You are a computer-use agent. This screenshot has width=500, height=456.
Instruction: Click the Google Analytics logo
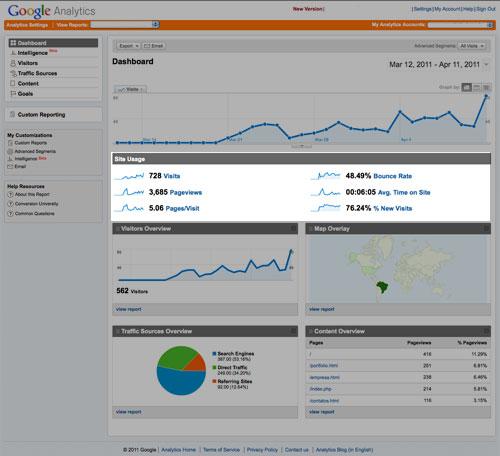click(52, 11)
